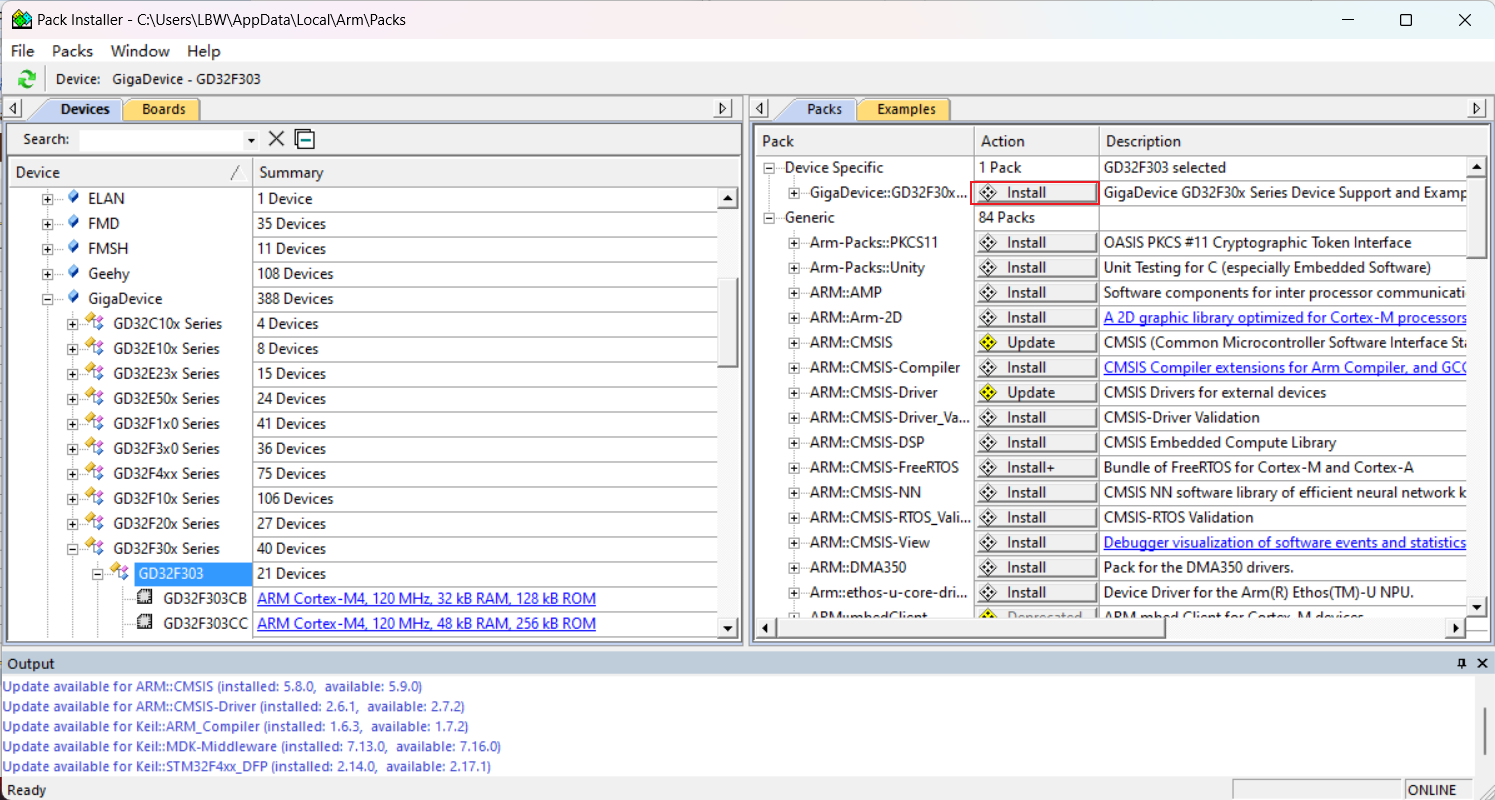Select the Devices tab
The image size is (1495, 800).
point(84,109)
